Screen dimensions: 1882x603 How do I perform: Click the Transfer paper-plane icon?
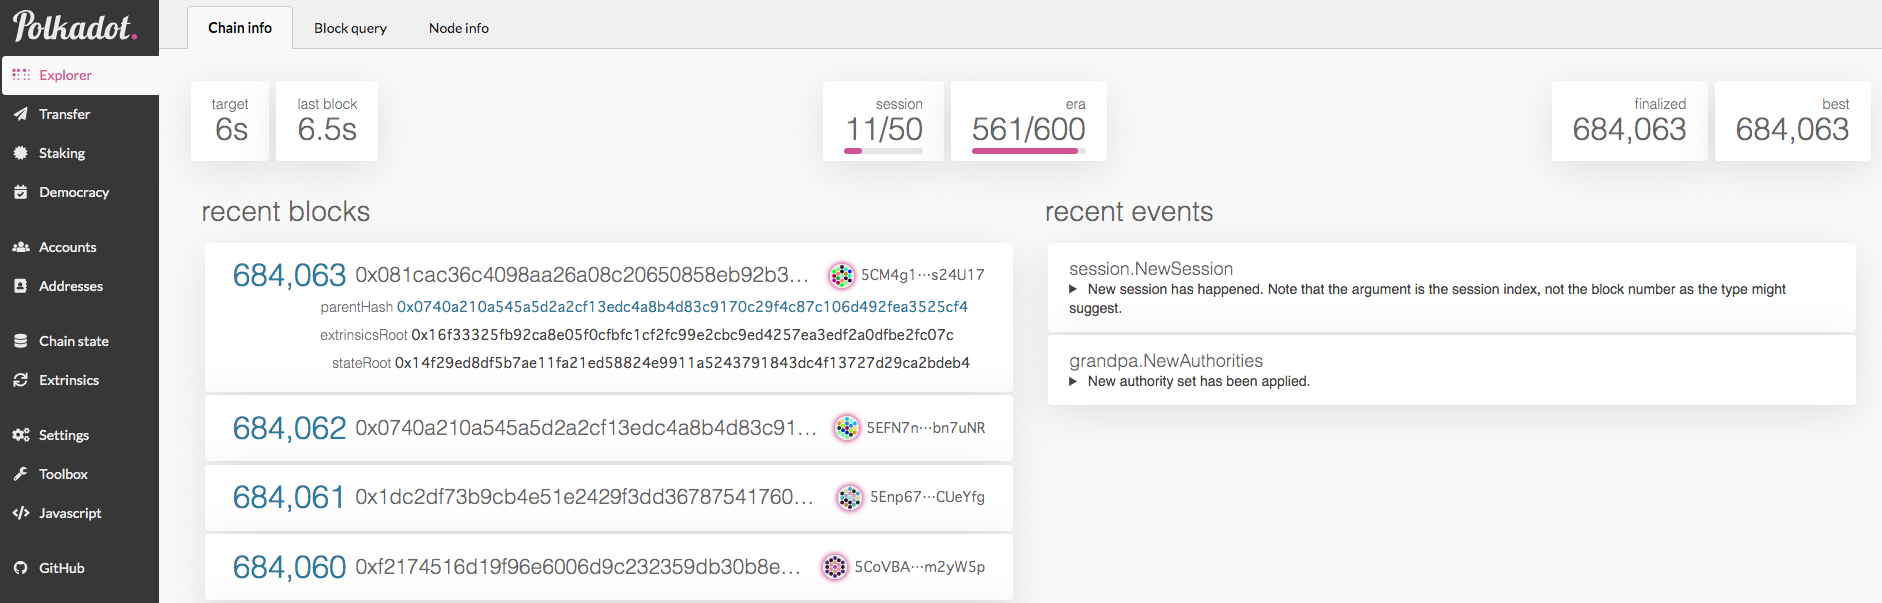click(21, 114)
